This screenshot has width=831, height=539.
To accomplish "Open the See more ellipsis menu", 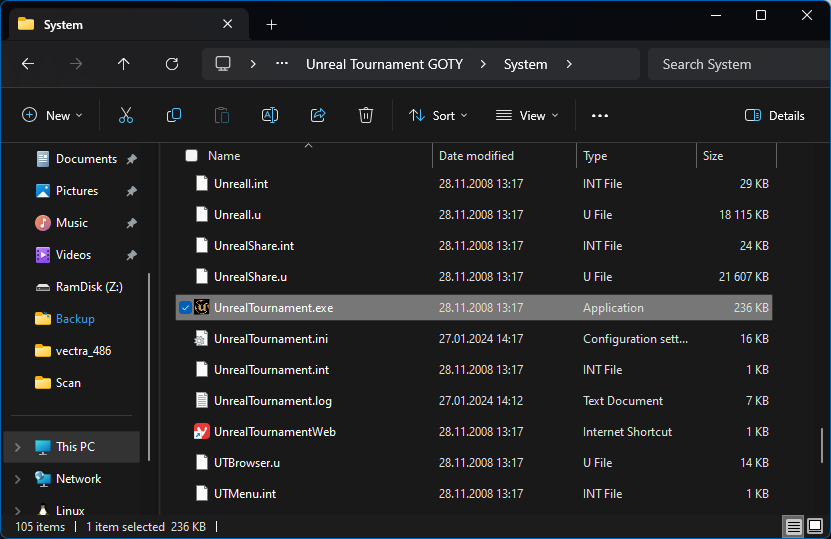I will pyautogui.click(x=600, y=116).
